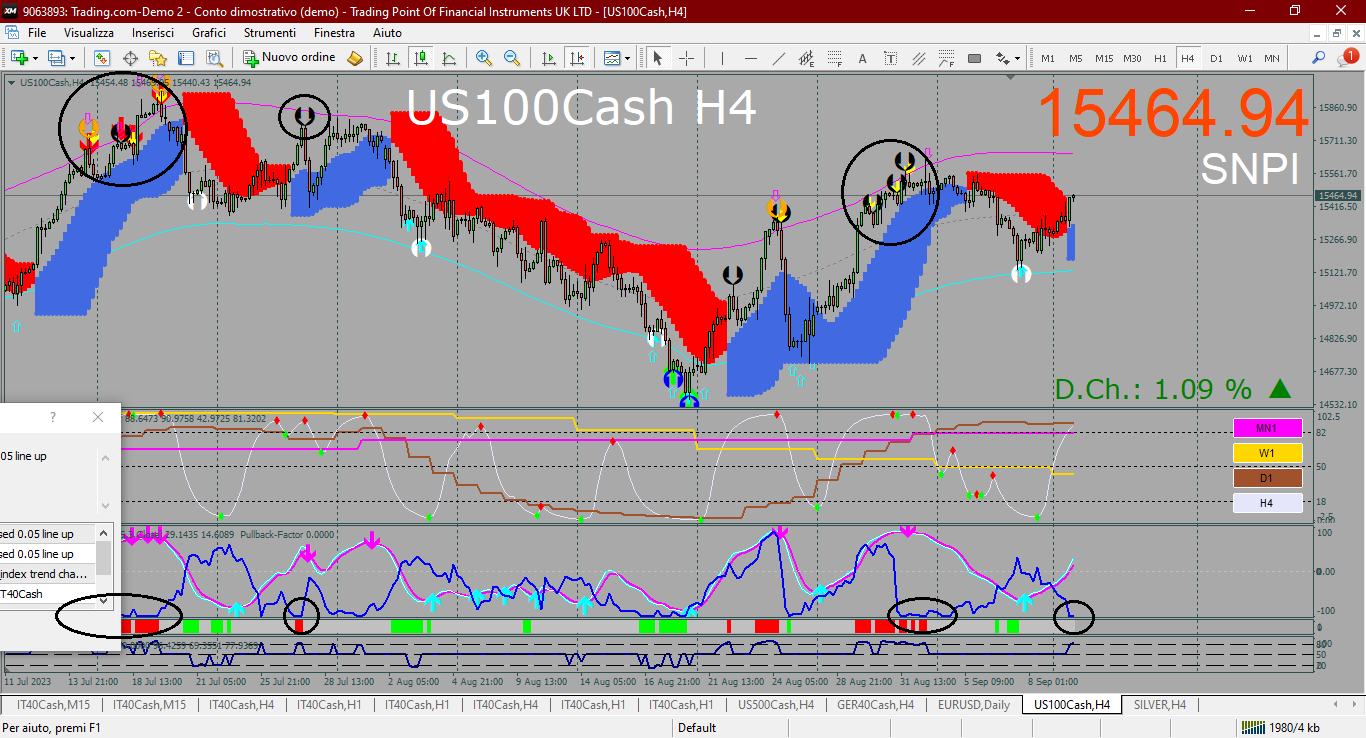The height and width of the screenshot is (738, 1366).
Task: Toggle chart shift from right border
Action: click(x=576, y=58)
